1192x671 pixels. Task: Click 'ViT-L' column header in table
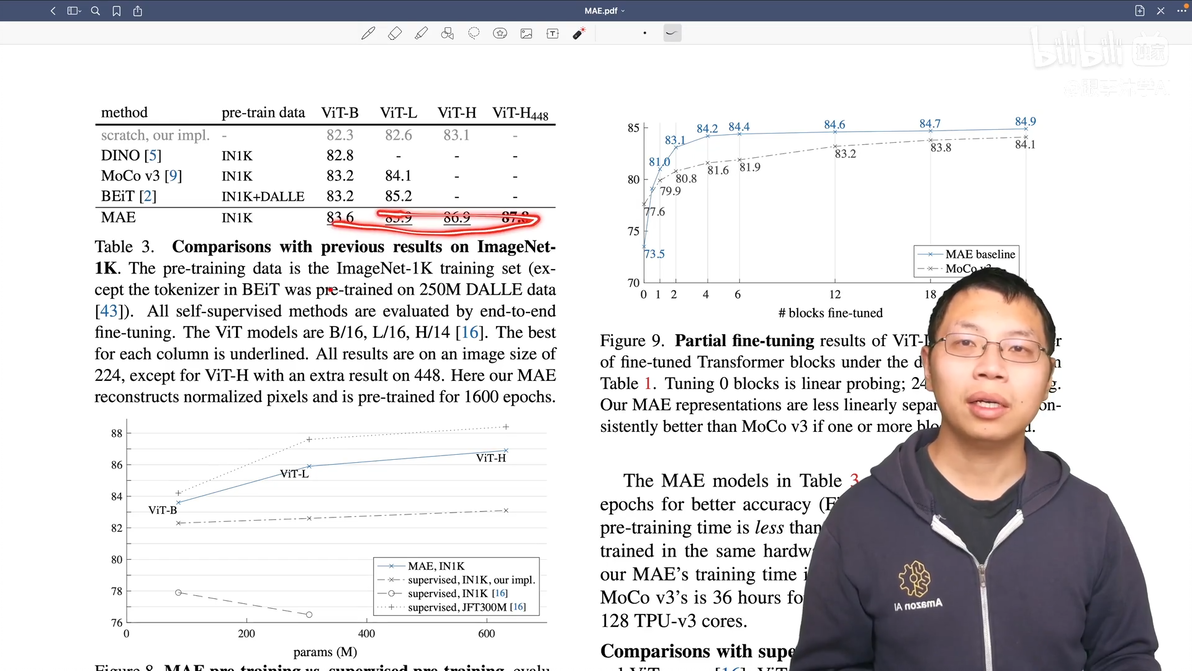(398, 112)
